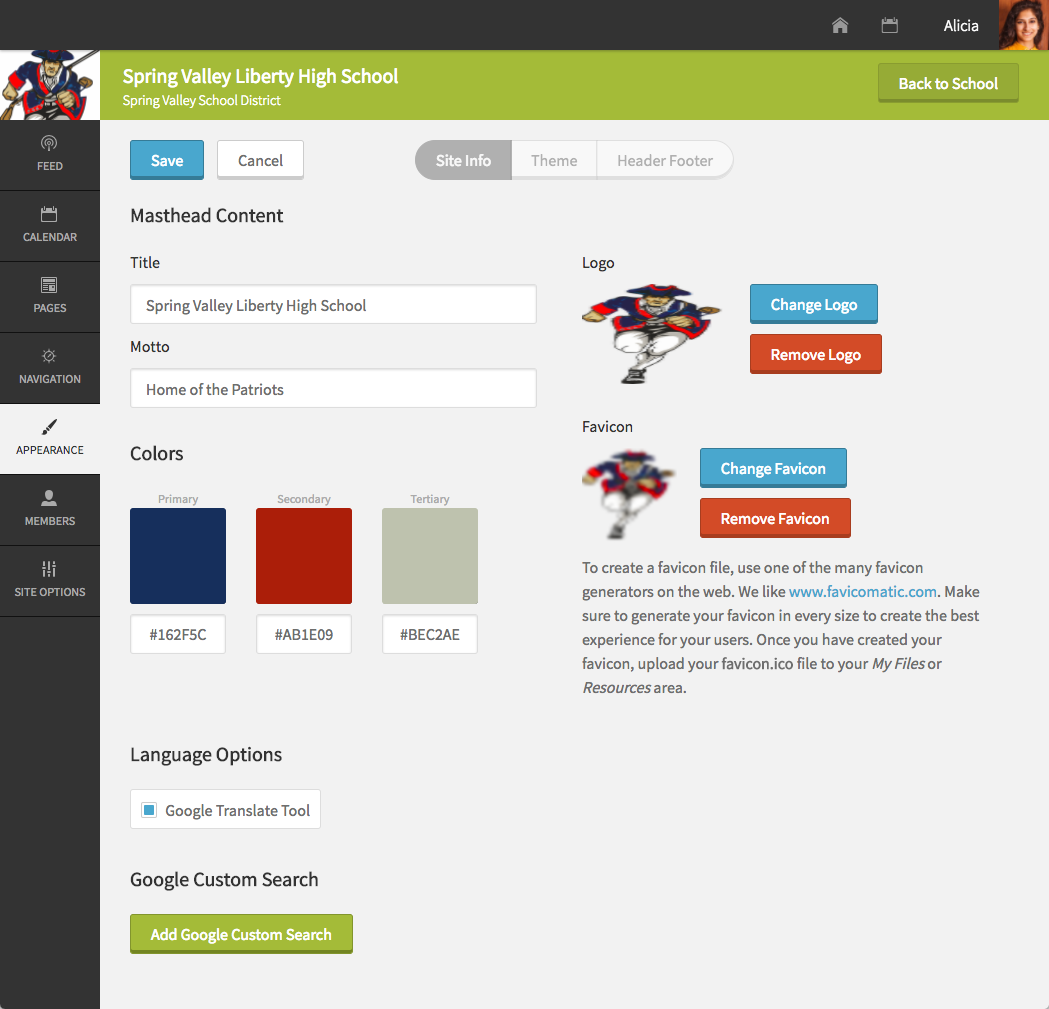Pick the Tertiary gray color swatch
1049x1009 pixels.
click(430, 556)
